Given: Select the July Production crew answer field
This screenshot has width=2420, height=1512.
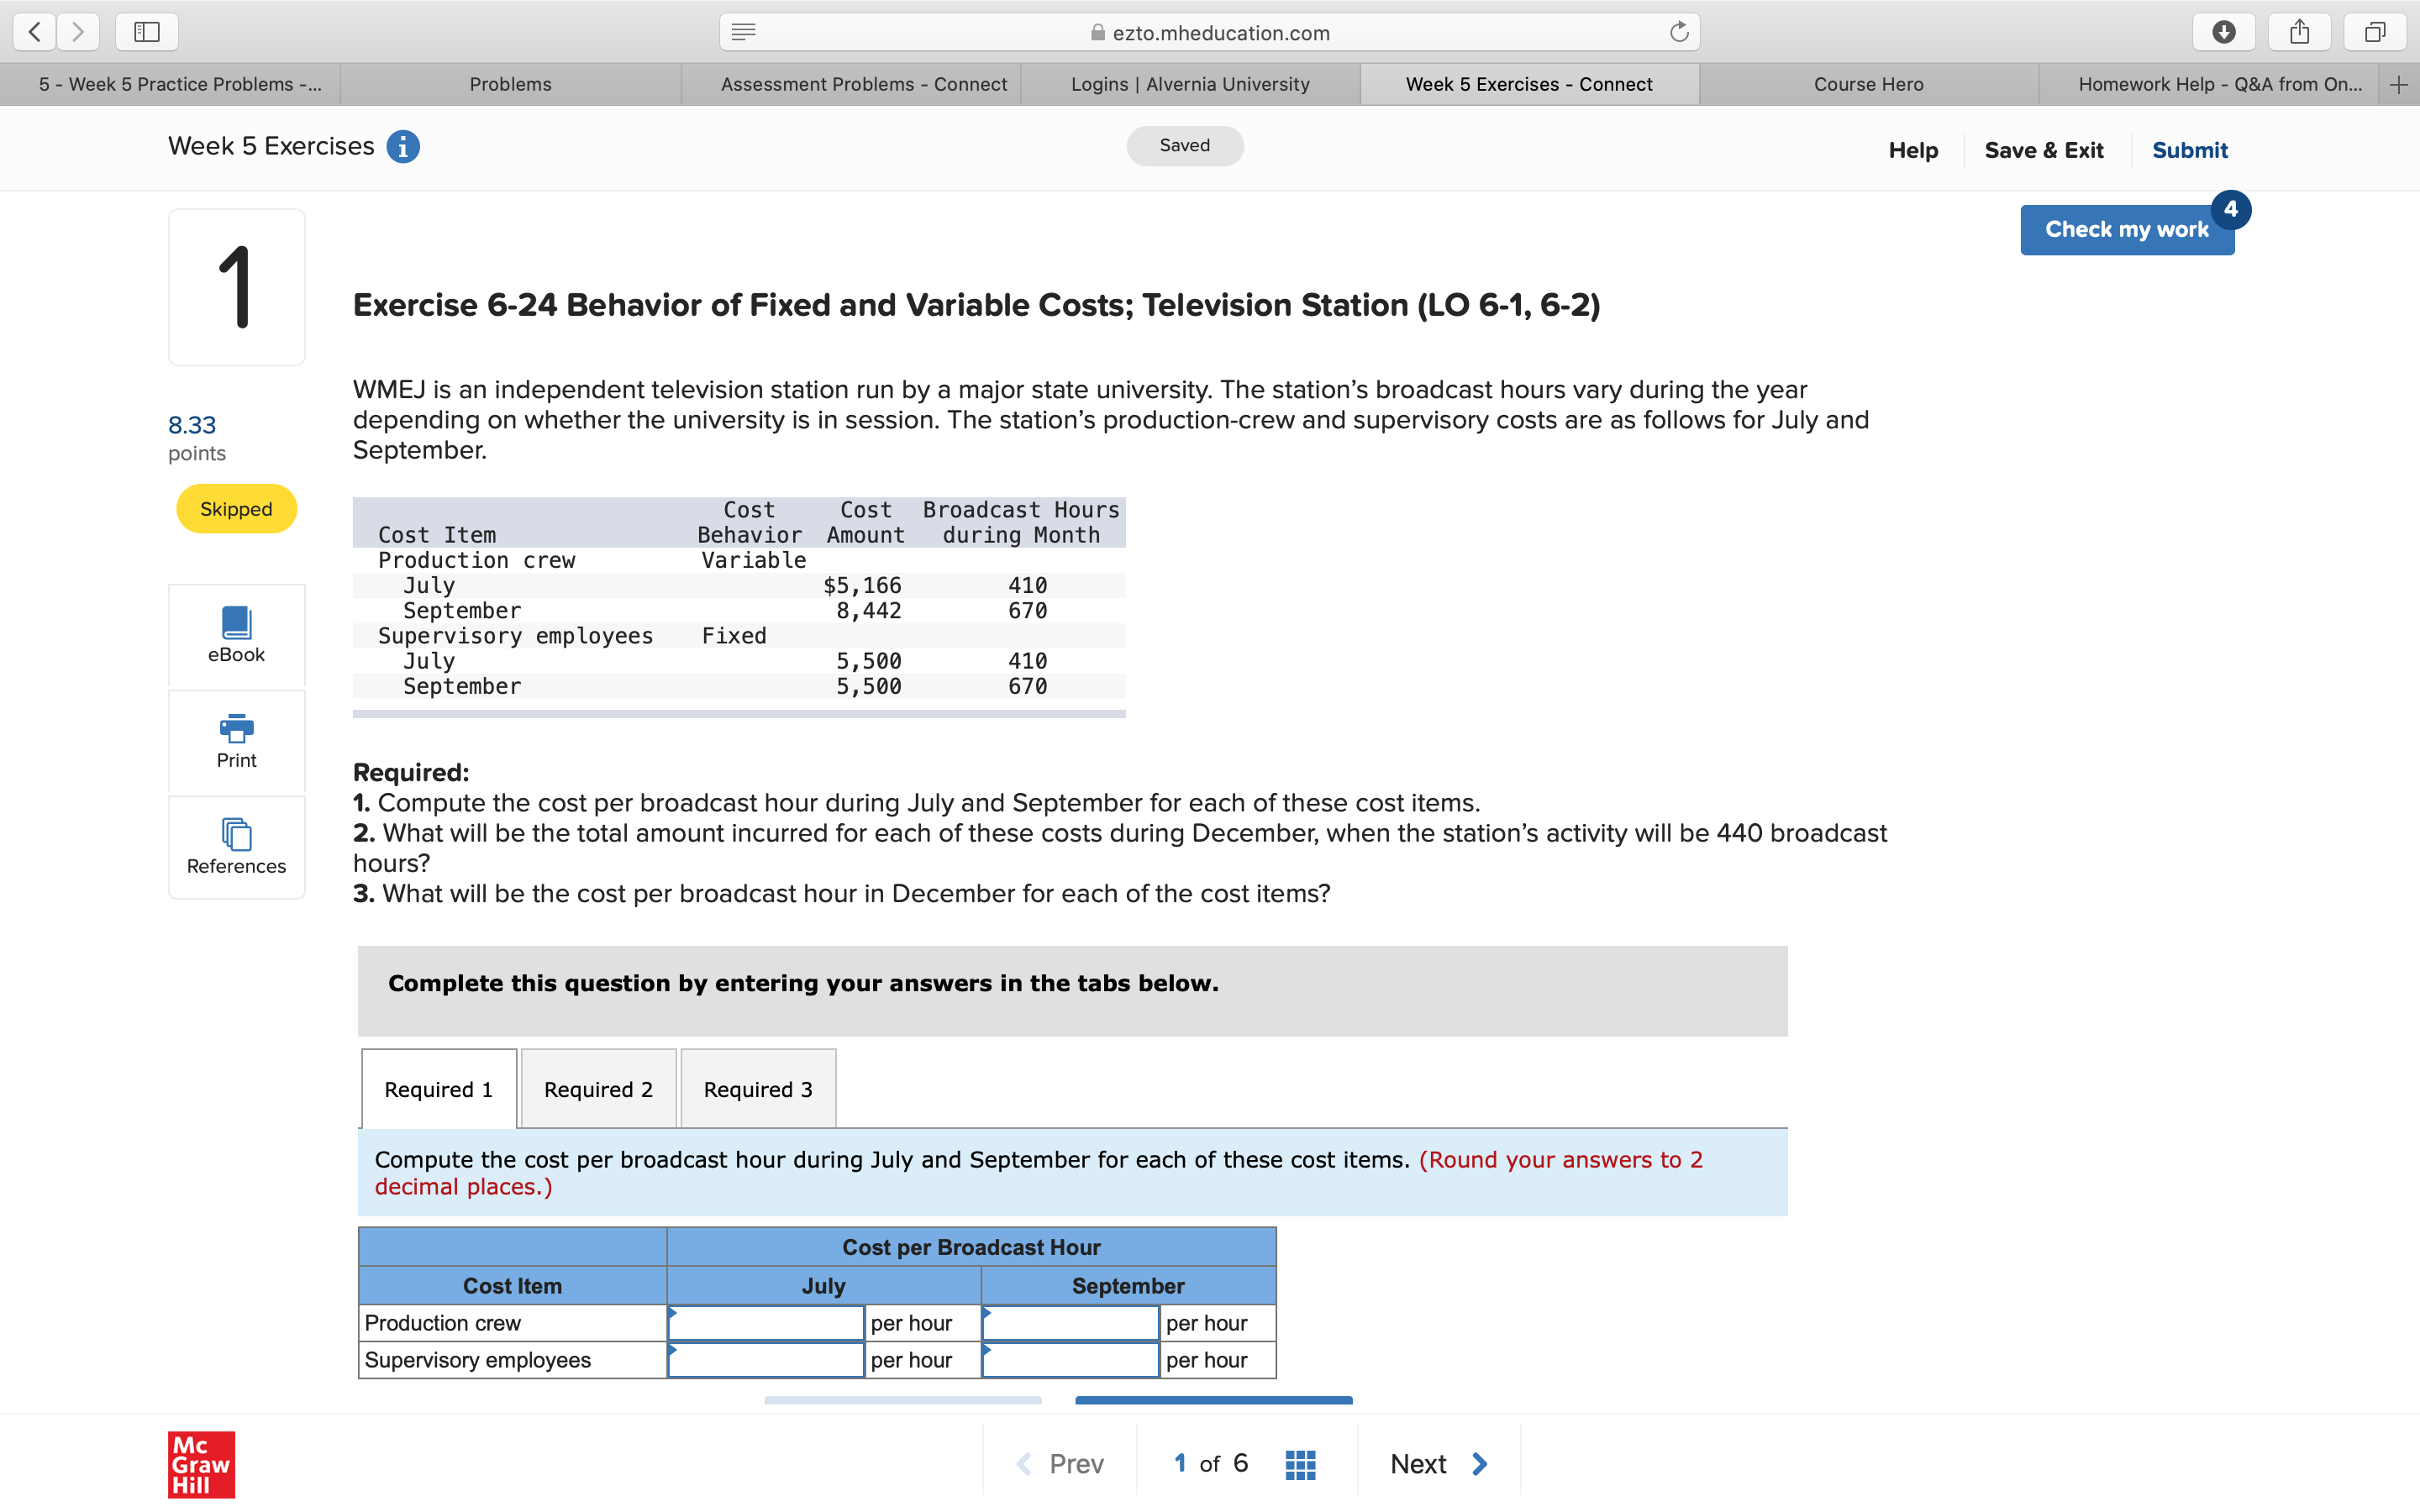Looking at the screenshot, I should (766, 1322).
